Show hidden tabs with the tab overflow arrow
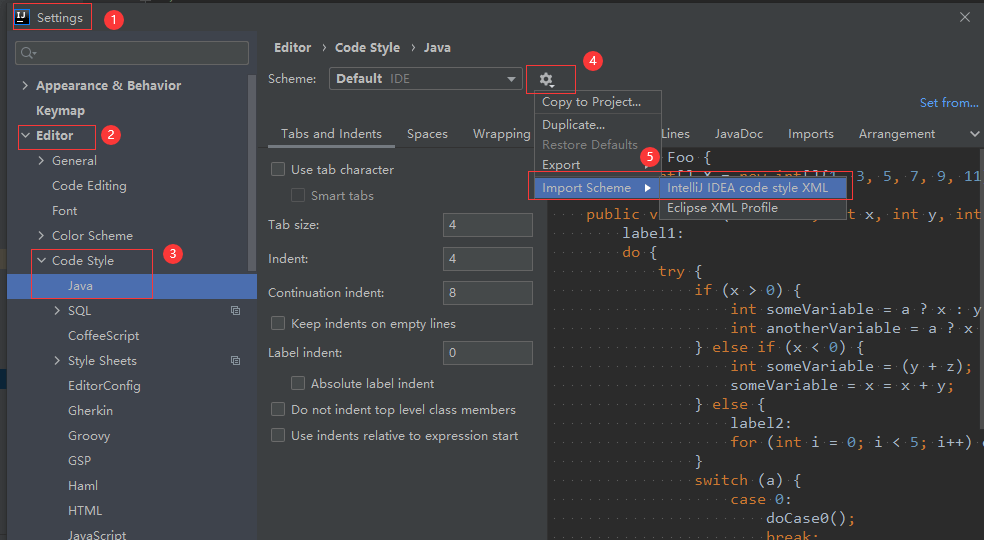The height and width of the screenshot is (540, 984). click(974, 134)
